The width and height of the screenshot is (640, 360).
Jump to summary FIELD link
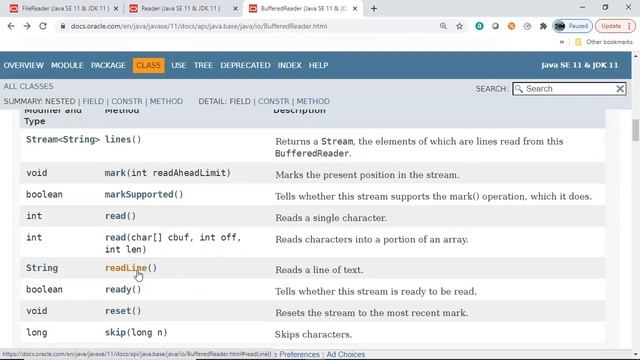(93, 101)
